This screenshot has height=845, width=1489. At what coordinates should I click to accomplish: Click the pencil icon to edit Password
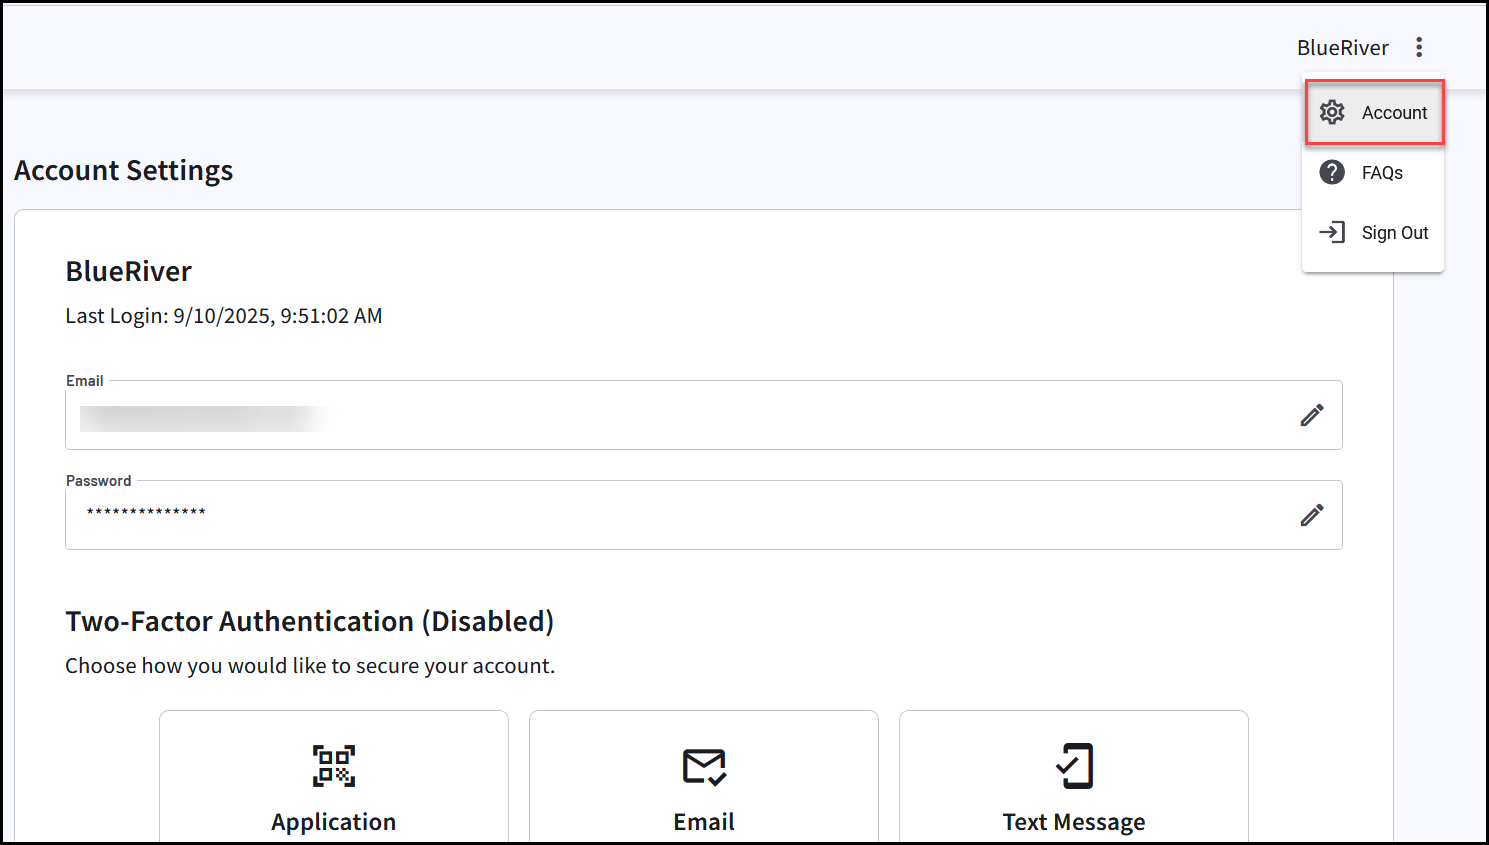coord(1312,515)
